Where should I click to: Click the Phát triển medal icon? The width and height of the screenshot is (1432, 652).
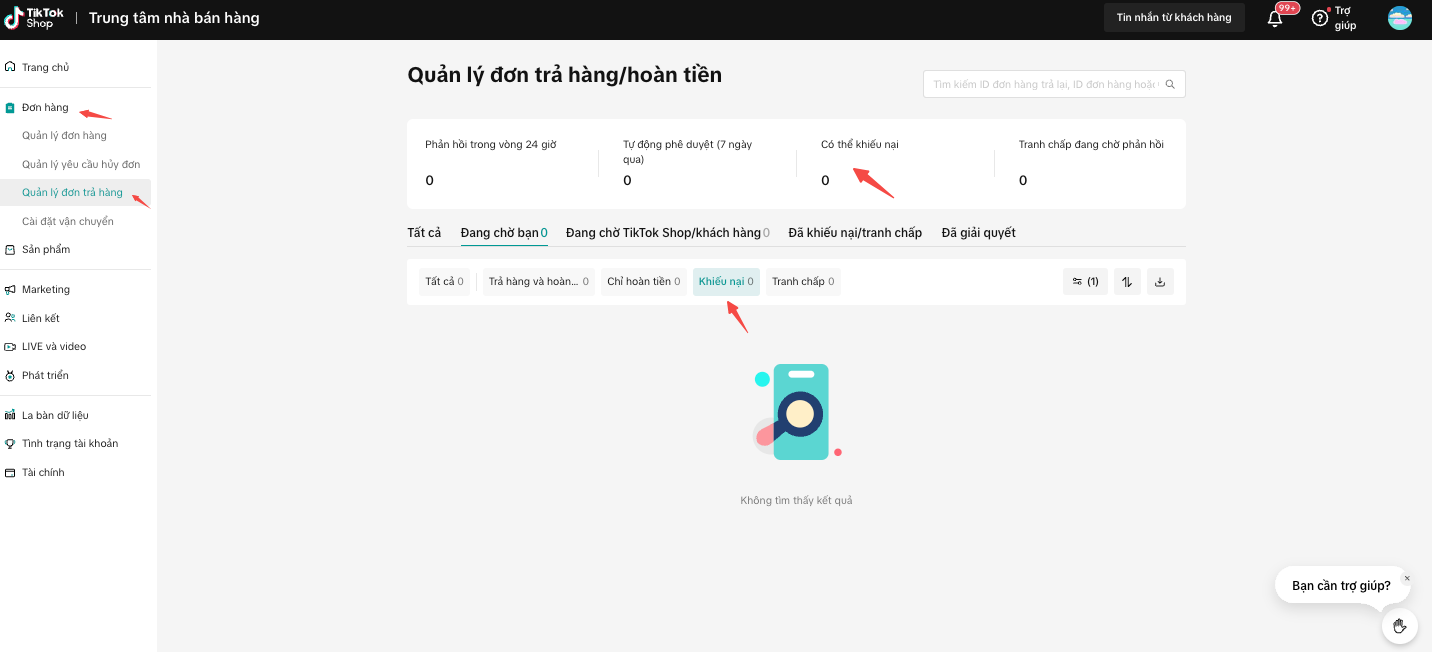[10, 375]
